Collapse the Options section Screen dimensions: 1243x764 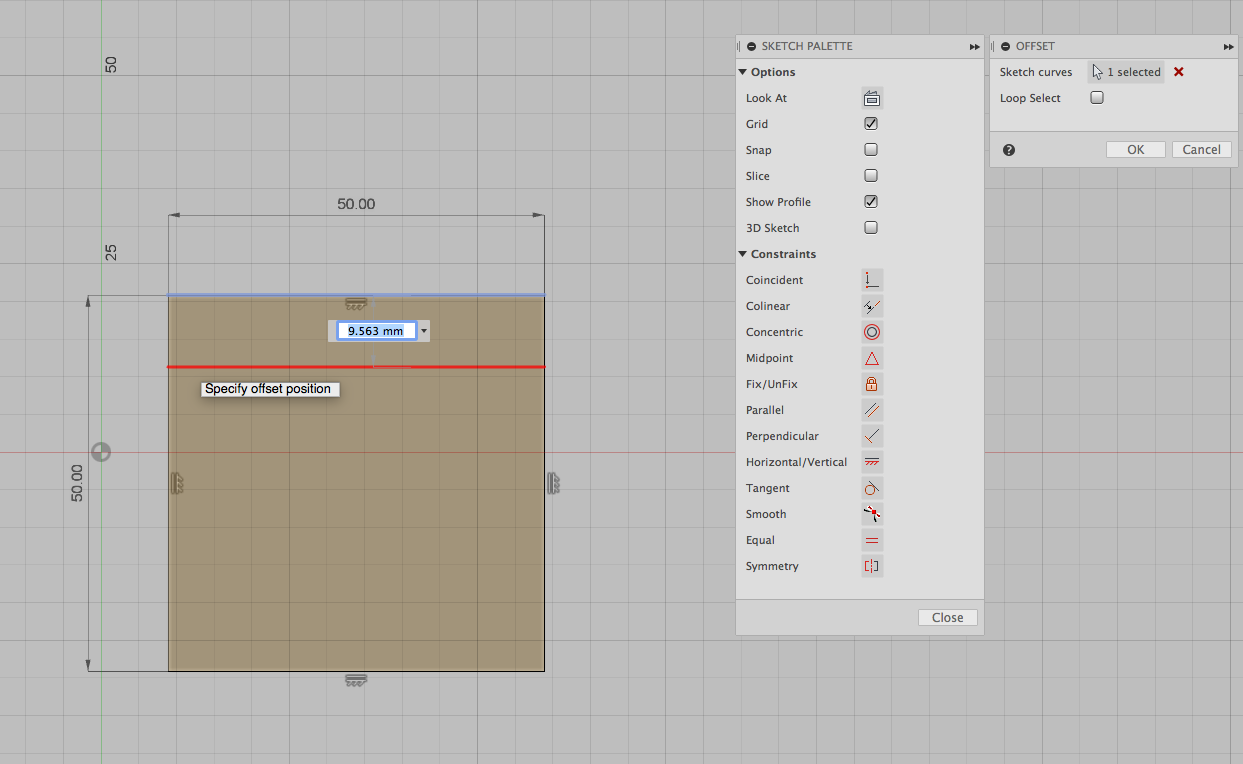click(743, 72)
